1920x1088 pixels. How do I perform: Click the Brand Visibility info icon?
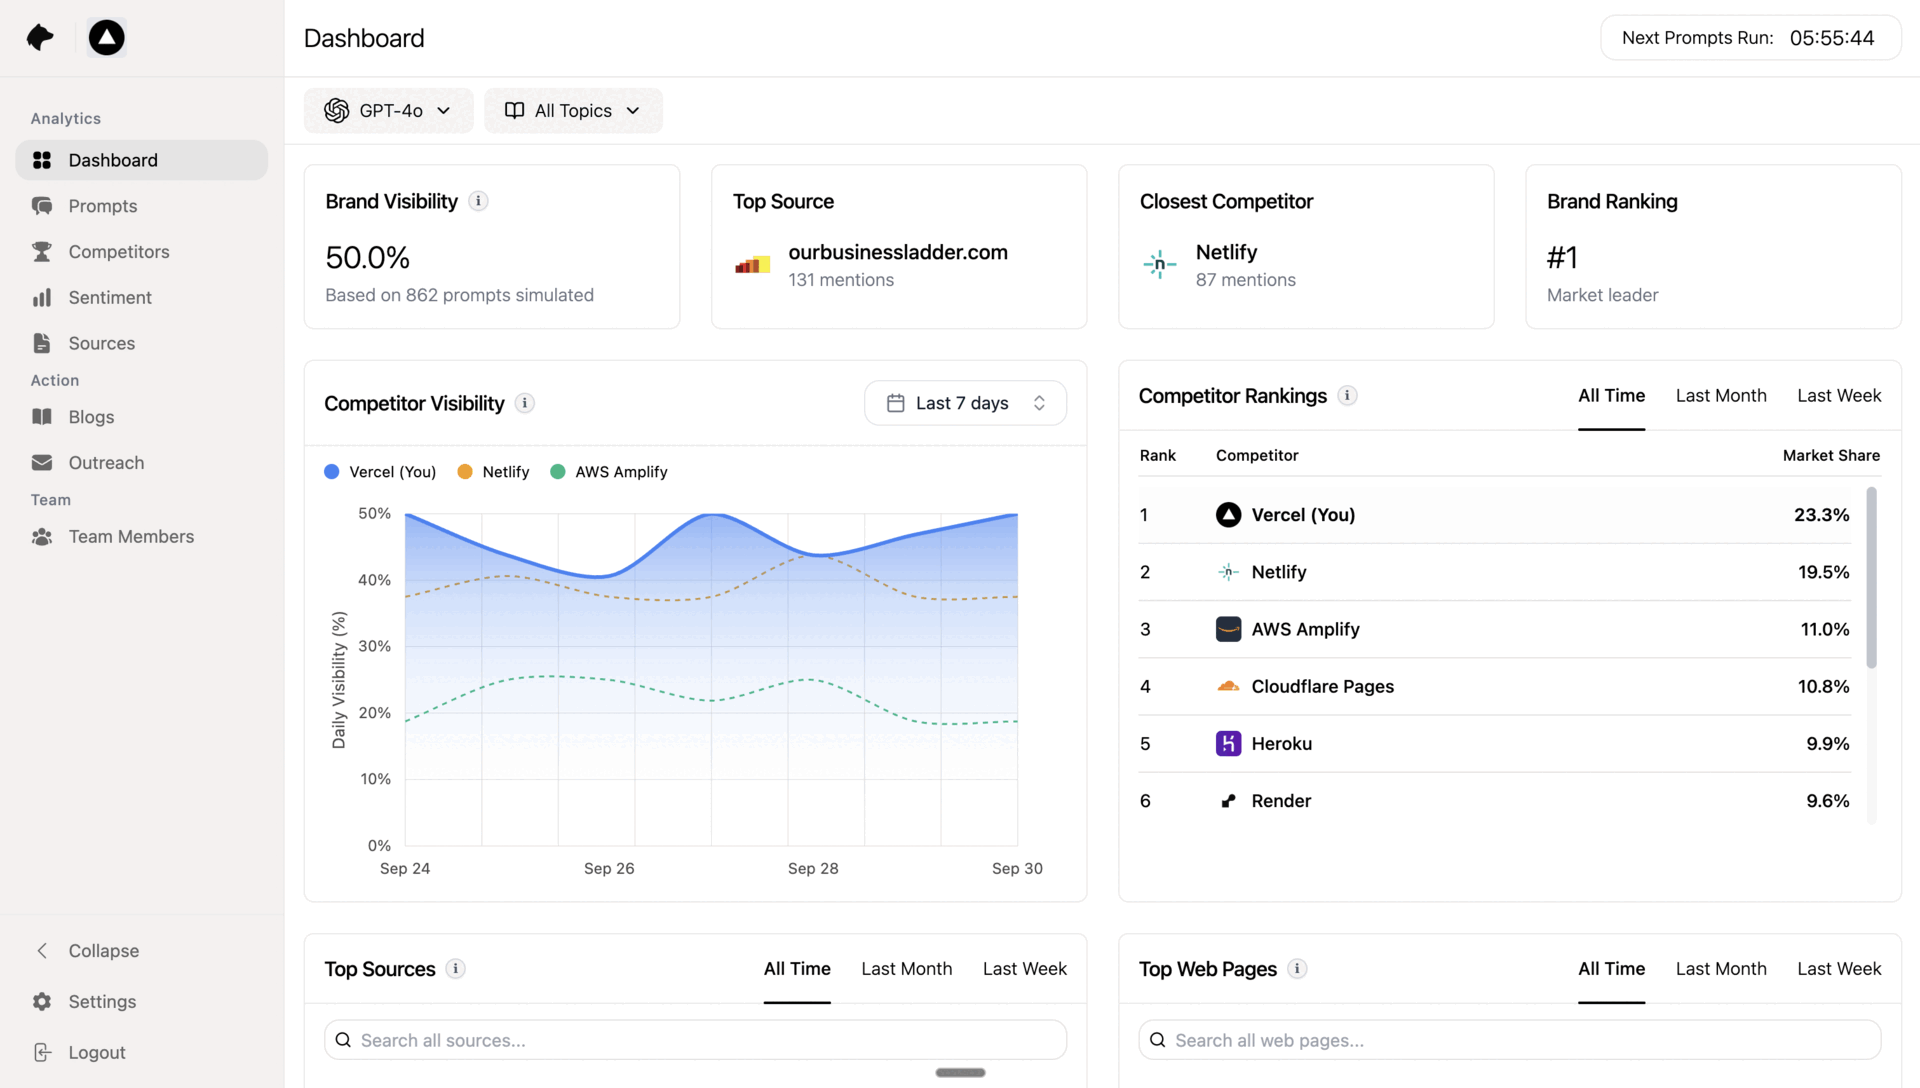[478, 201]
